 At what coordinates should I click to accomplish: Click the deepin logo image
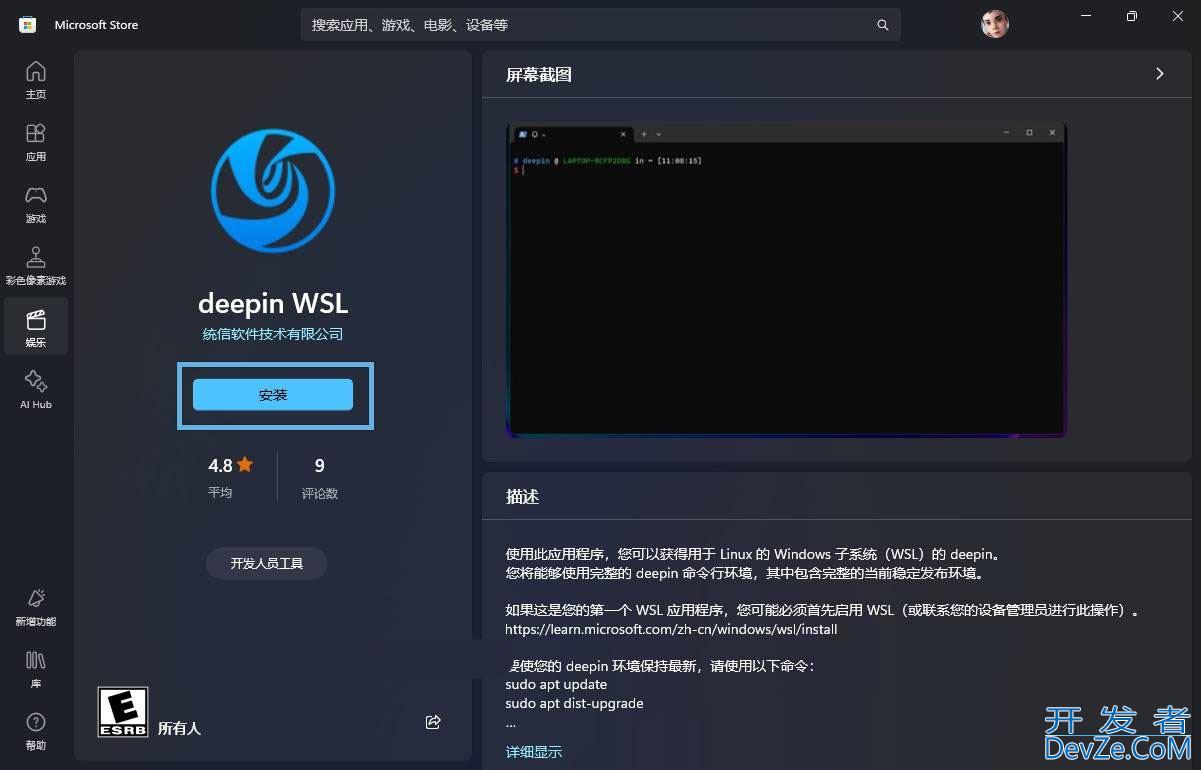tap(272, 189)
